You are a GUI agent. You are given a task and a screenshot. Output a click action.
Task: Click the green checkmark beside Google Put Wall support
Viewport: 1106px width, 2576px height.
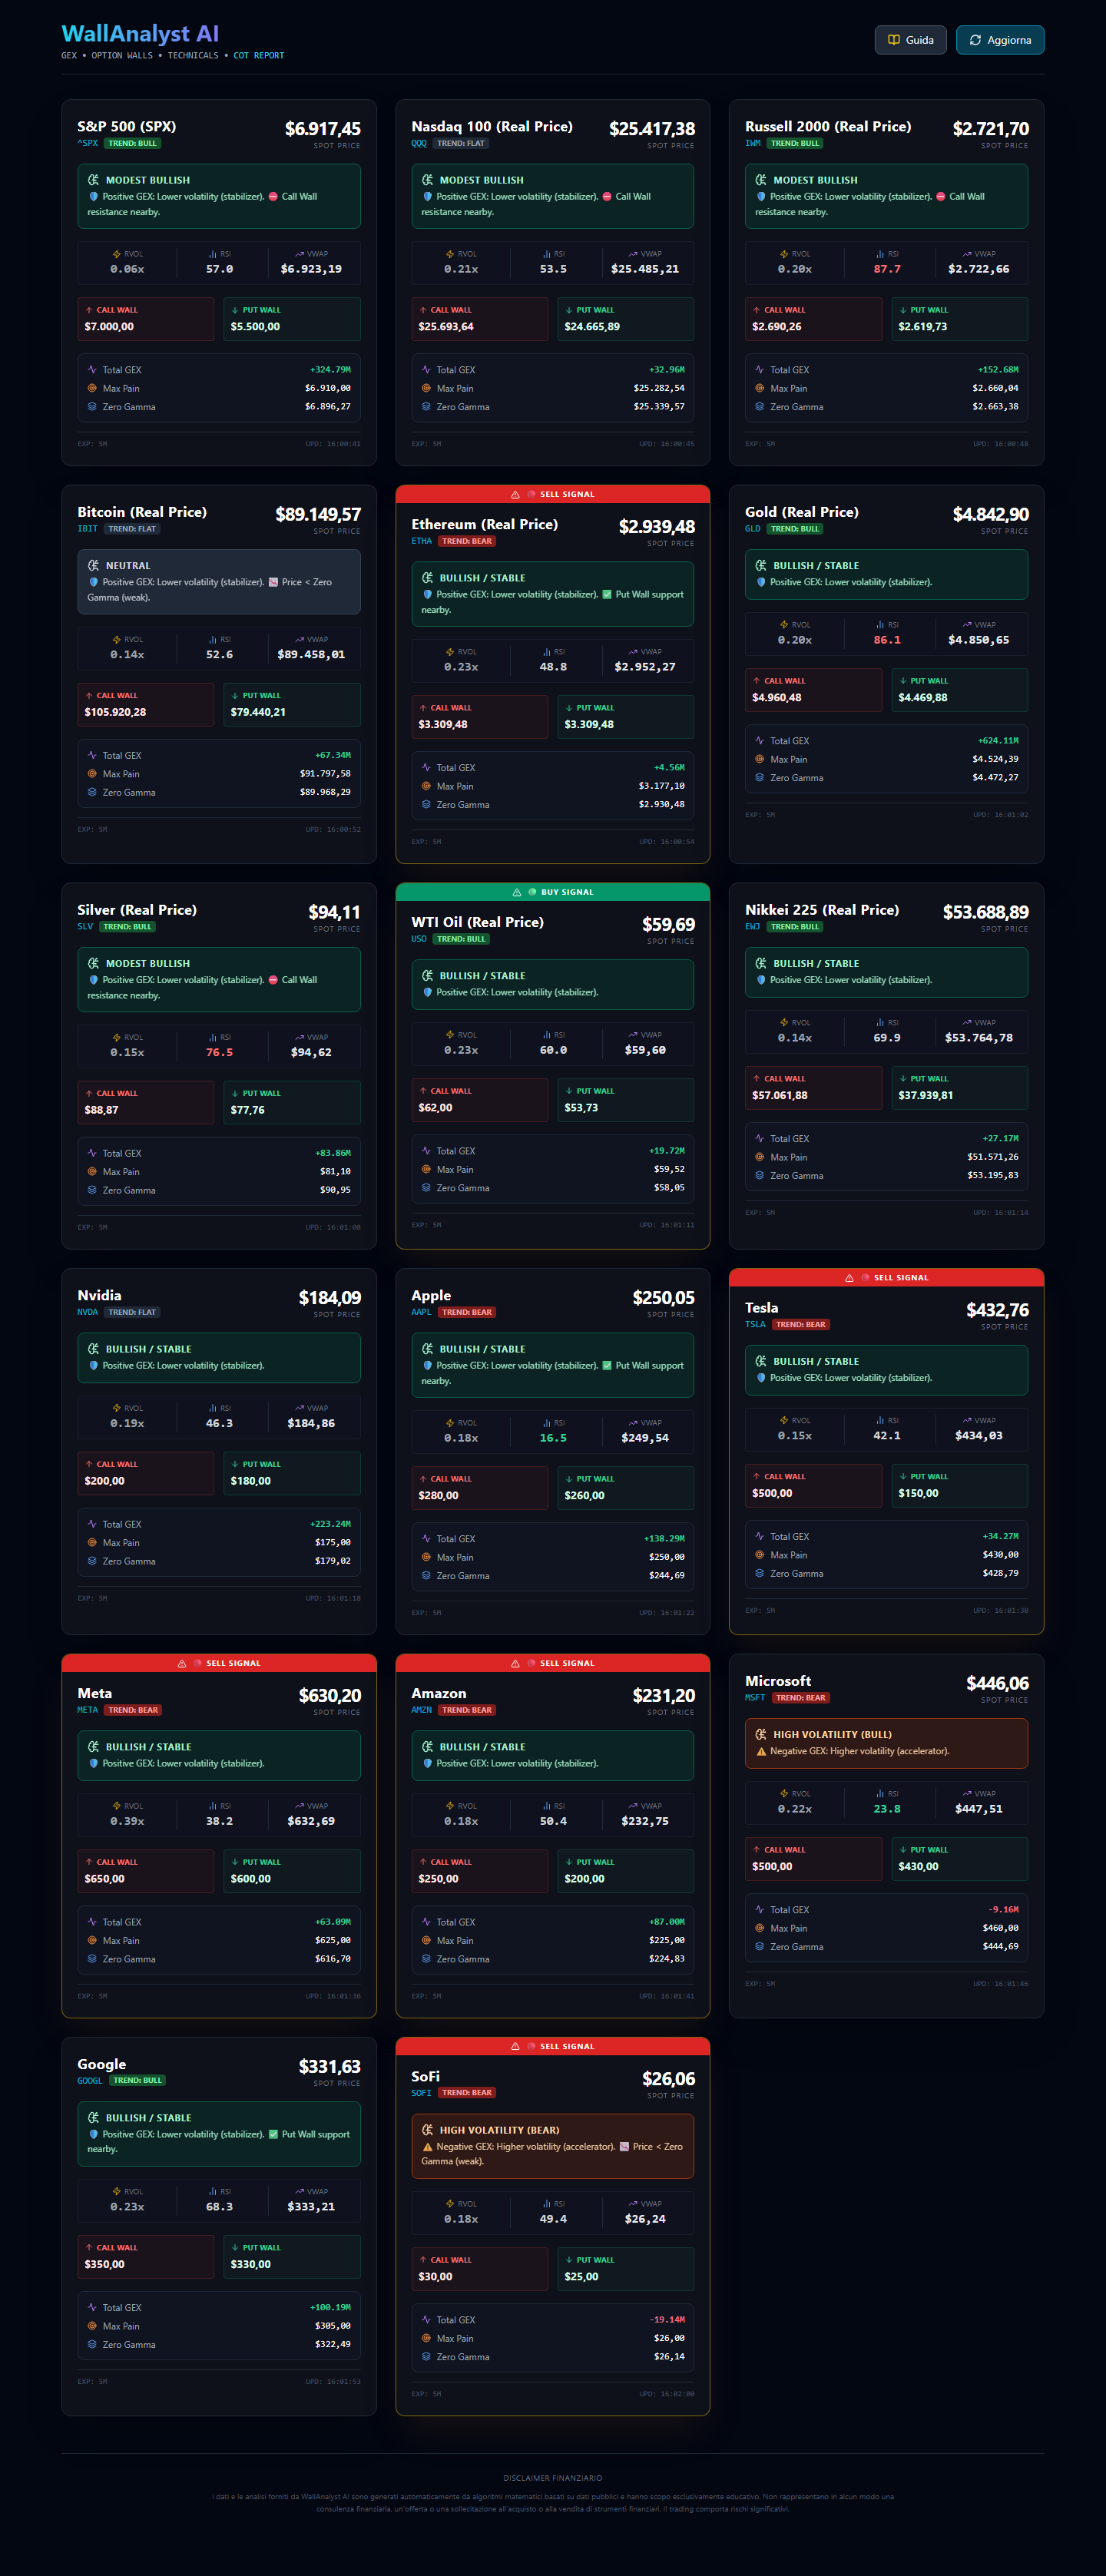(x=273, y=2134)
